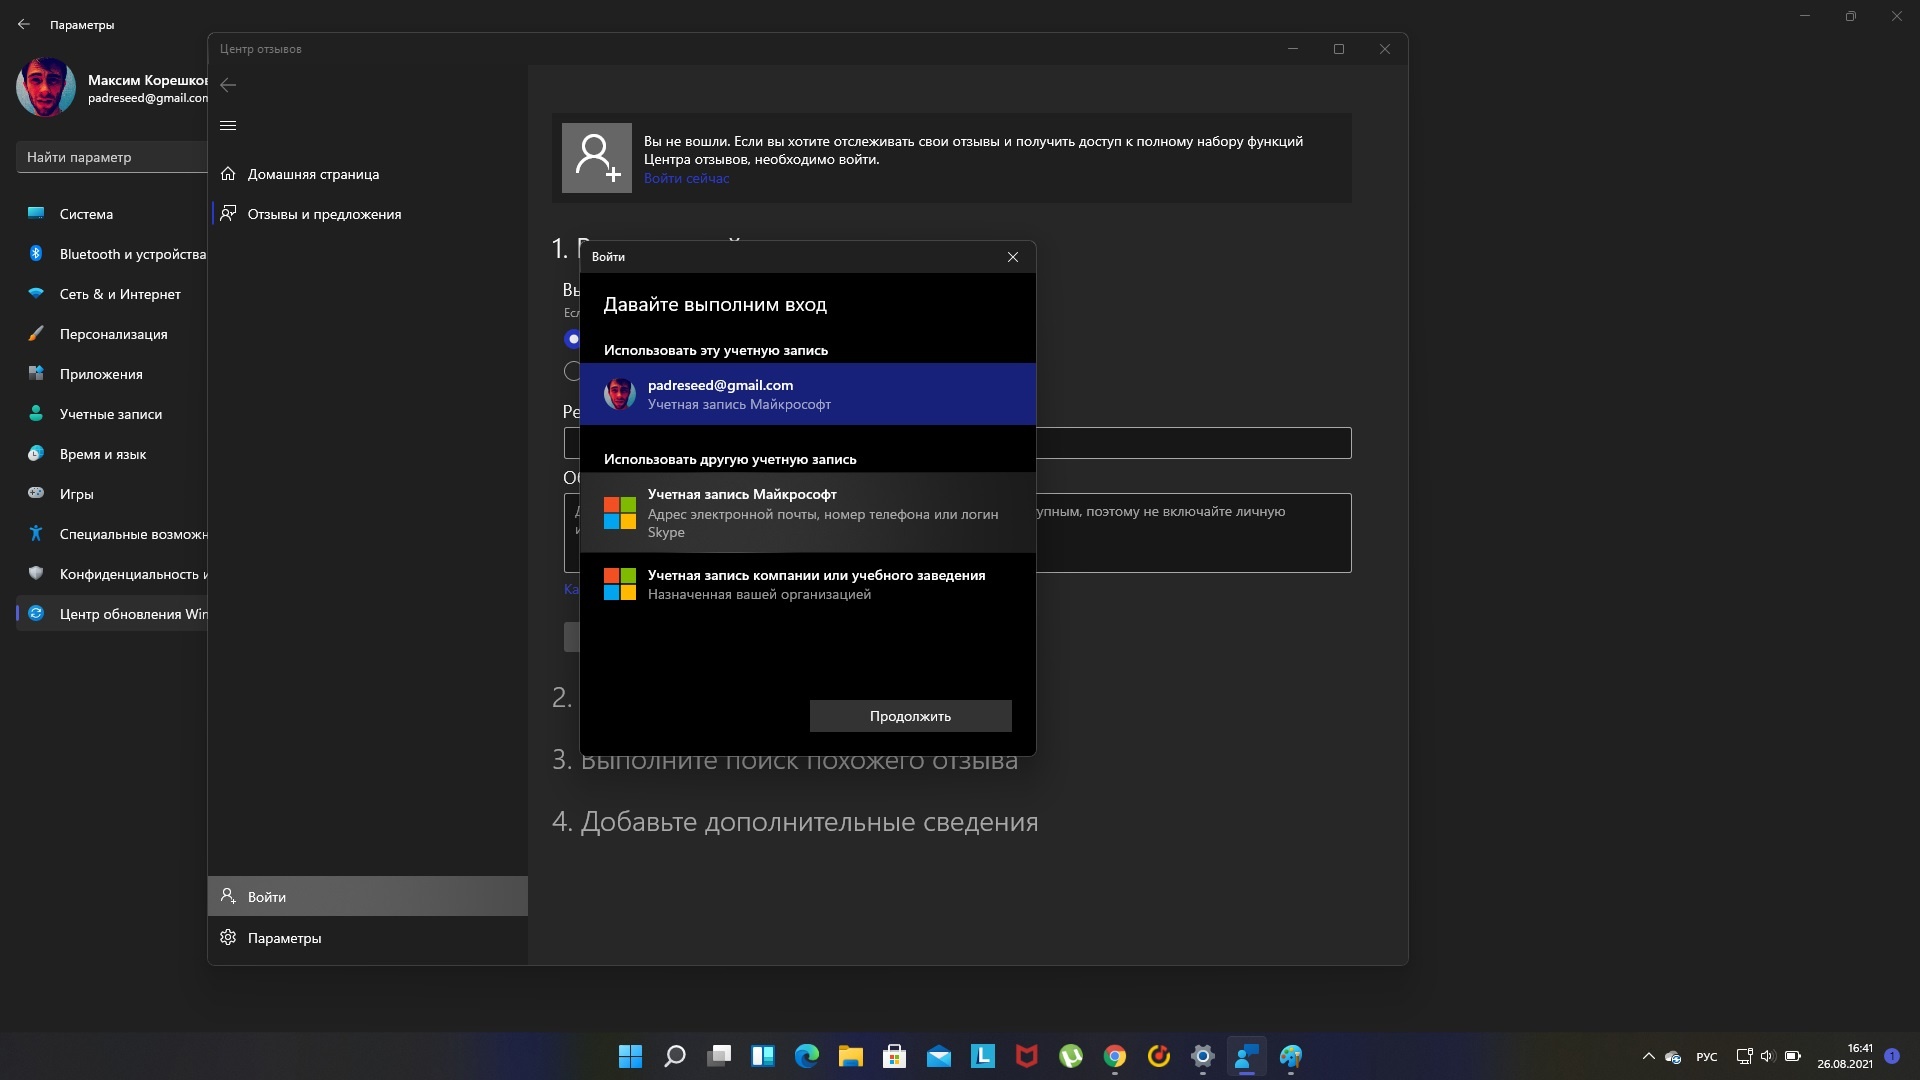The image size is (1920, 1080).
Task: Click the user profile picture in Settings
Action: pyautogui.click(x=46, y=87)
